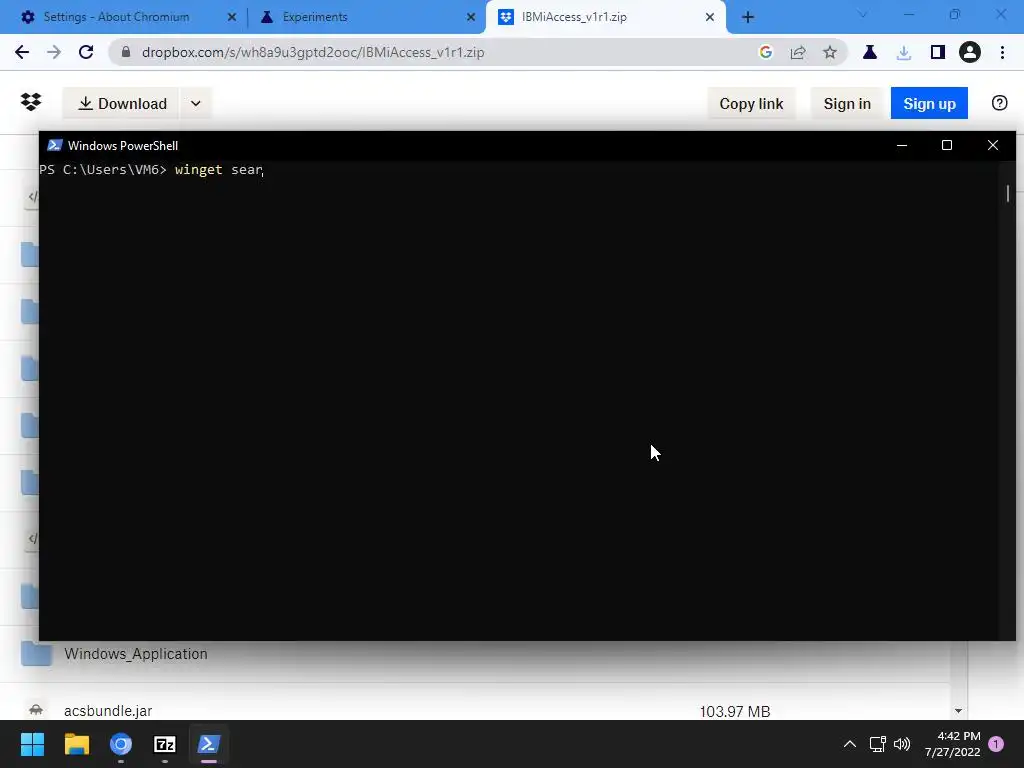Open 7-Zip from the taskbar

(x=165, y=744)
